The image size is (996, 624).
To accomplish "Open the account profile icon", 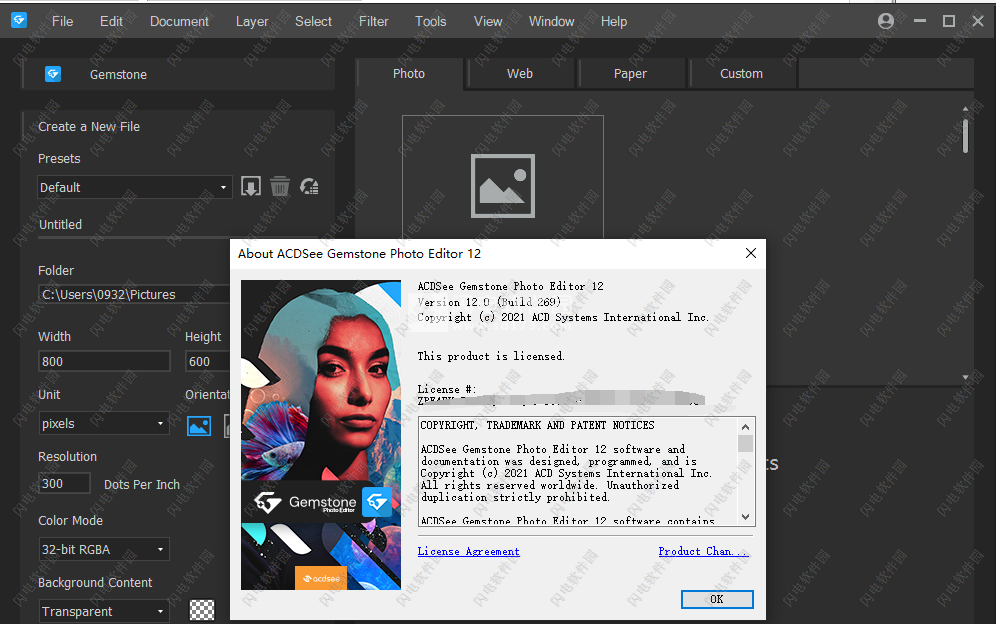I will click(x=885, y=21).
